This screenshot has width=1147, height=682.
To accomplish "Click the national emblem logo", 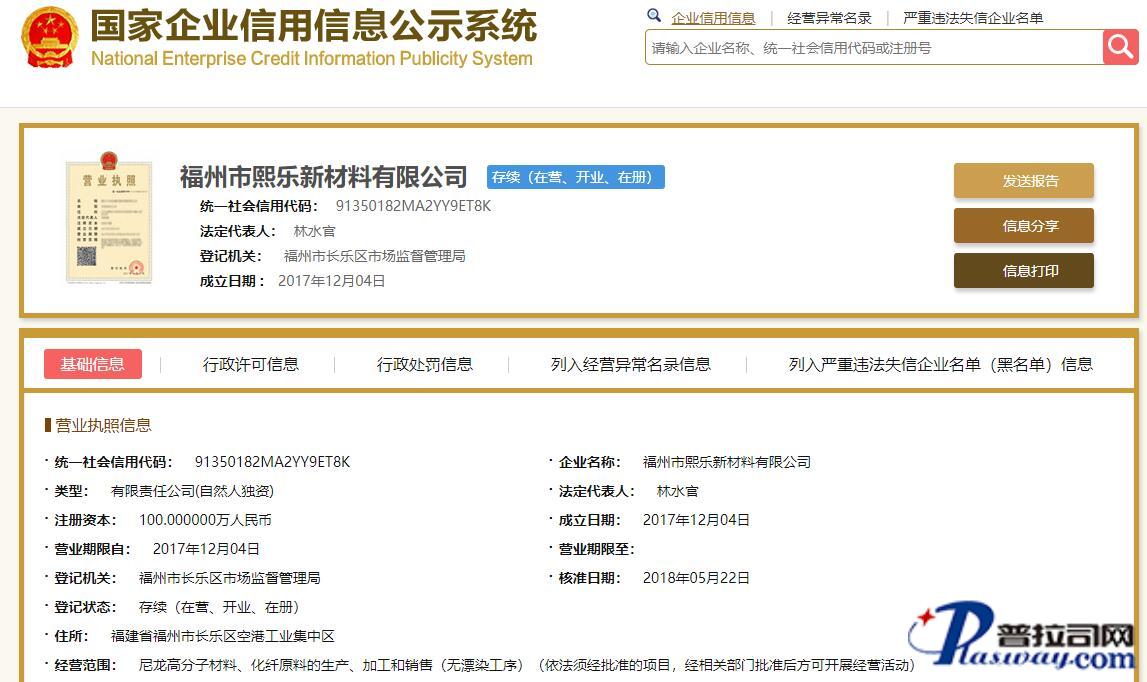I will [x=49, y=37].
